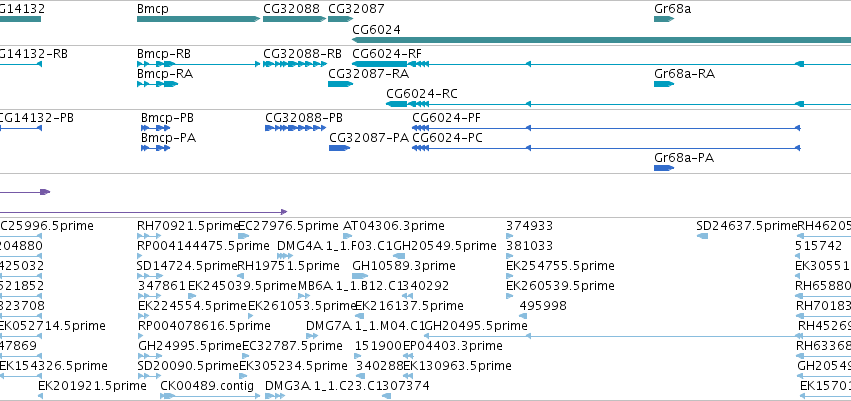Select the Bmcp gene bar

pyautogui.click(x=198, y=19)
